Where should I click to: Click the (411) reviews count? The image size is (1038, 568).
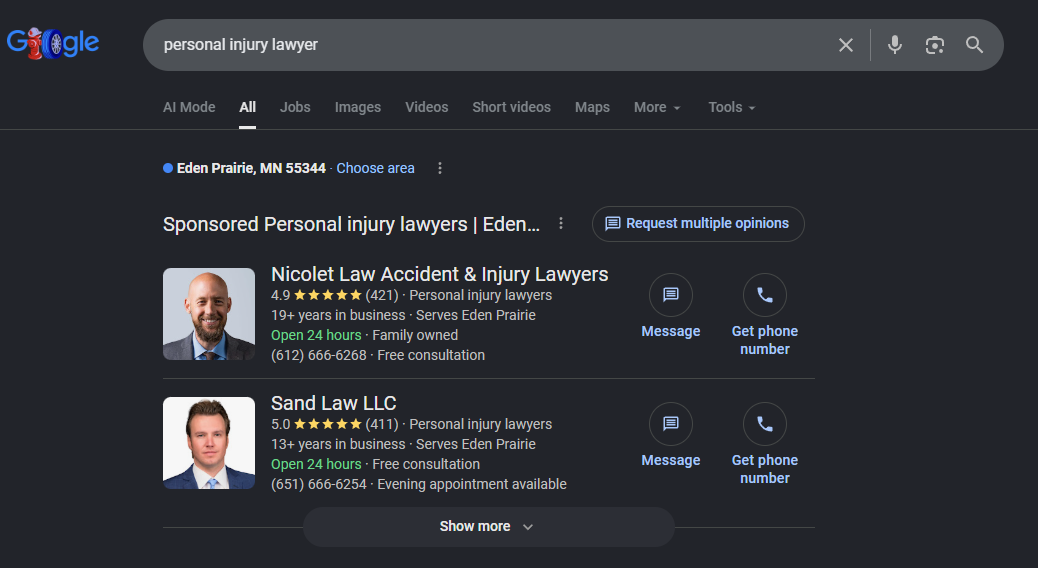pos(382,424)
